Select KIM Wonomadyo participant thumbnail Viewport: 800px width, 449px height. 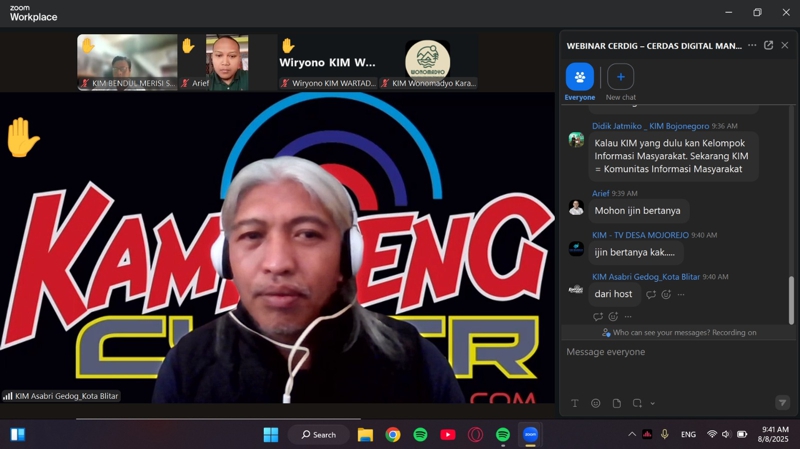click(428, 62)
